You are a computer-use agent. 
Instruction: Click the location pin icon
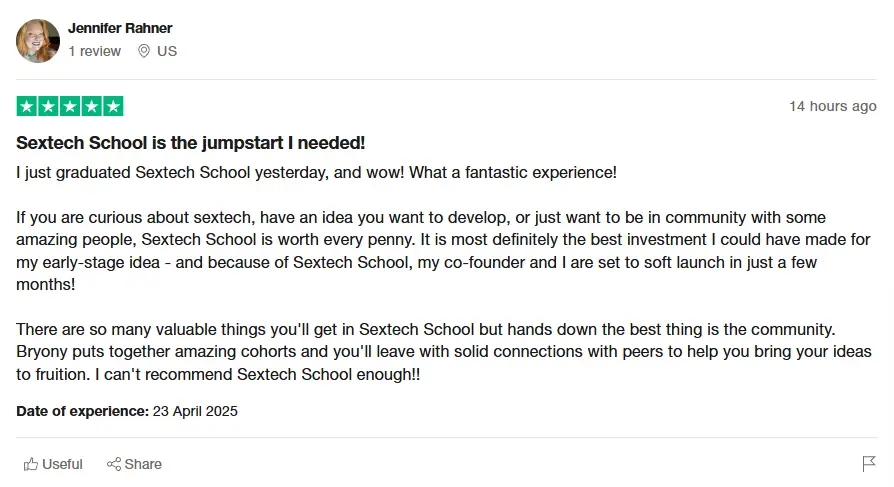click(144, 51)
